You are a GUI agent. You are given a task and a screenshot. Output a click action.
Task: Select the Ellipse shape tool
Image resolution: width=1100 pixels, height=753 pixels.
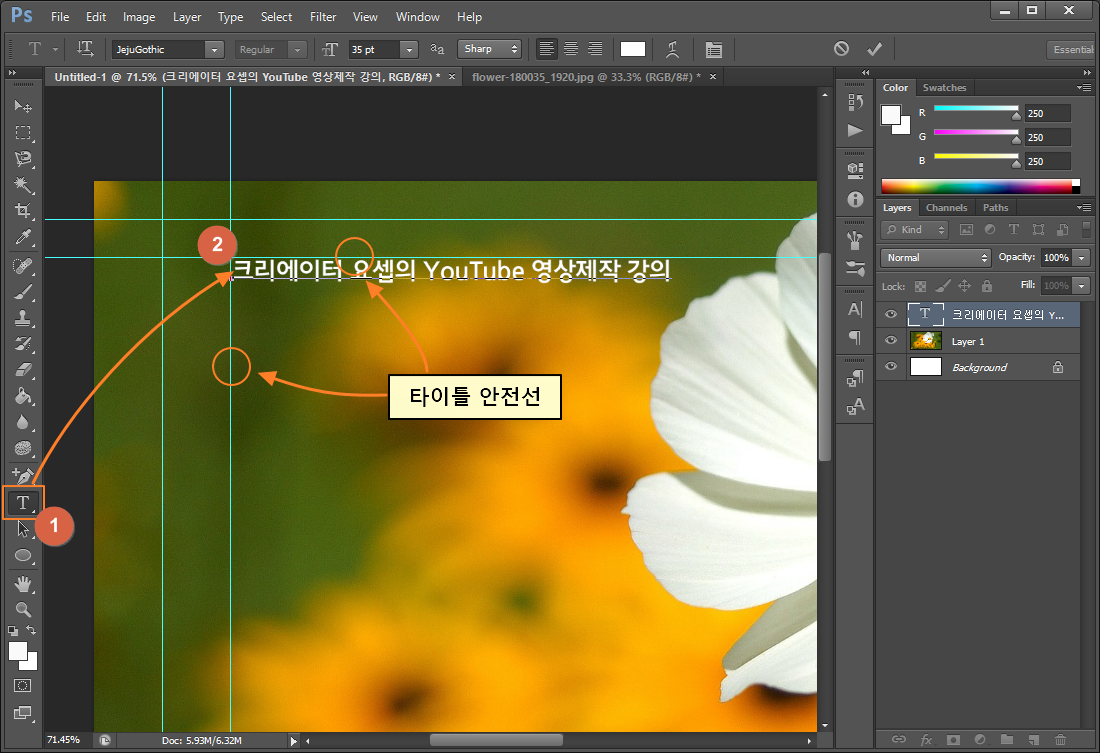pyautogui.click(x=22, y=556)
